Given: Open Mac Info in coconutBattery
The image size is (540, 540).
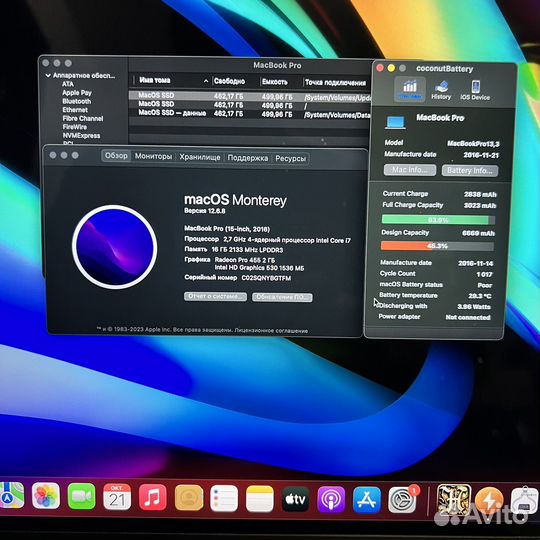Looking at the screenshot, I should pyautogui.click(x=410, y=170).
